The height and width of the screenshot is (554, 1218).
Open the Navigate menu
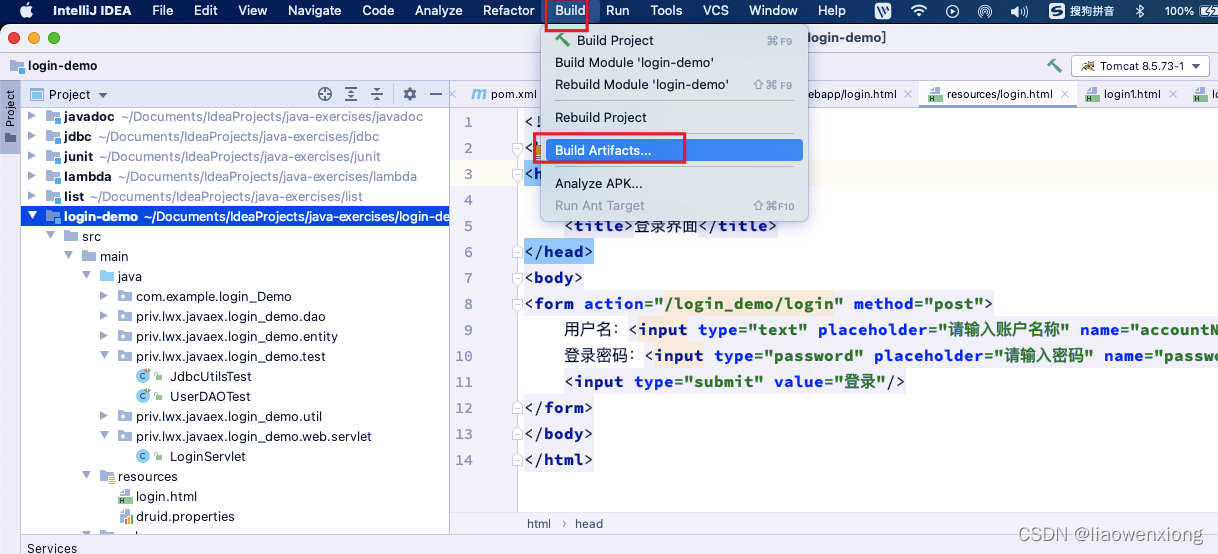[314, 11]
